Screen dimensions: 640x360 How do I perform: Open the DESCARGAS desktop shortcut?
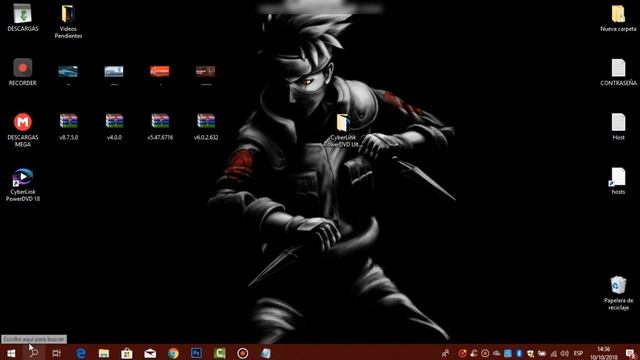[x=23, y=18]
